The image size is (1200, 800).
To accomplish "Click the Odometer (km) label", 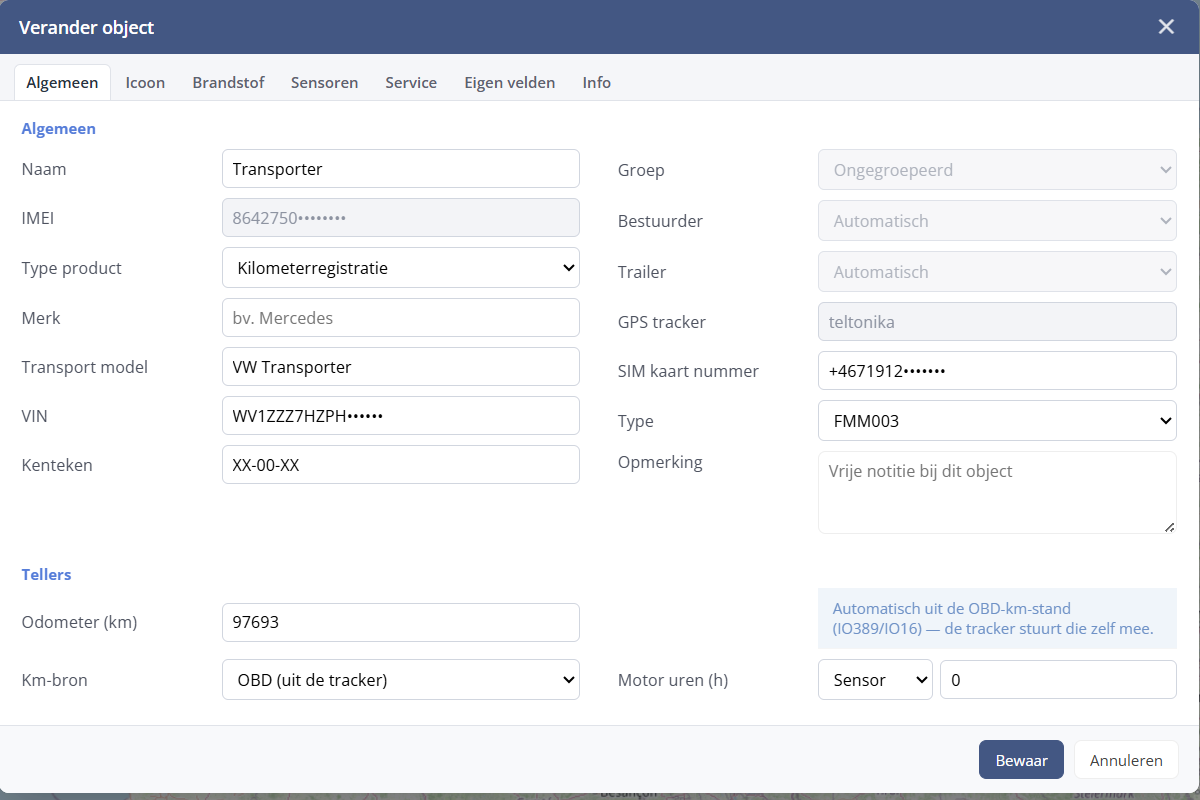I will coord(79,622).
